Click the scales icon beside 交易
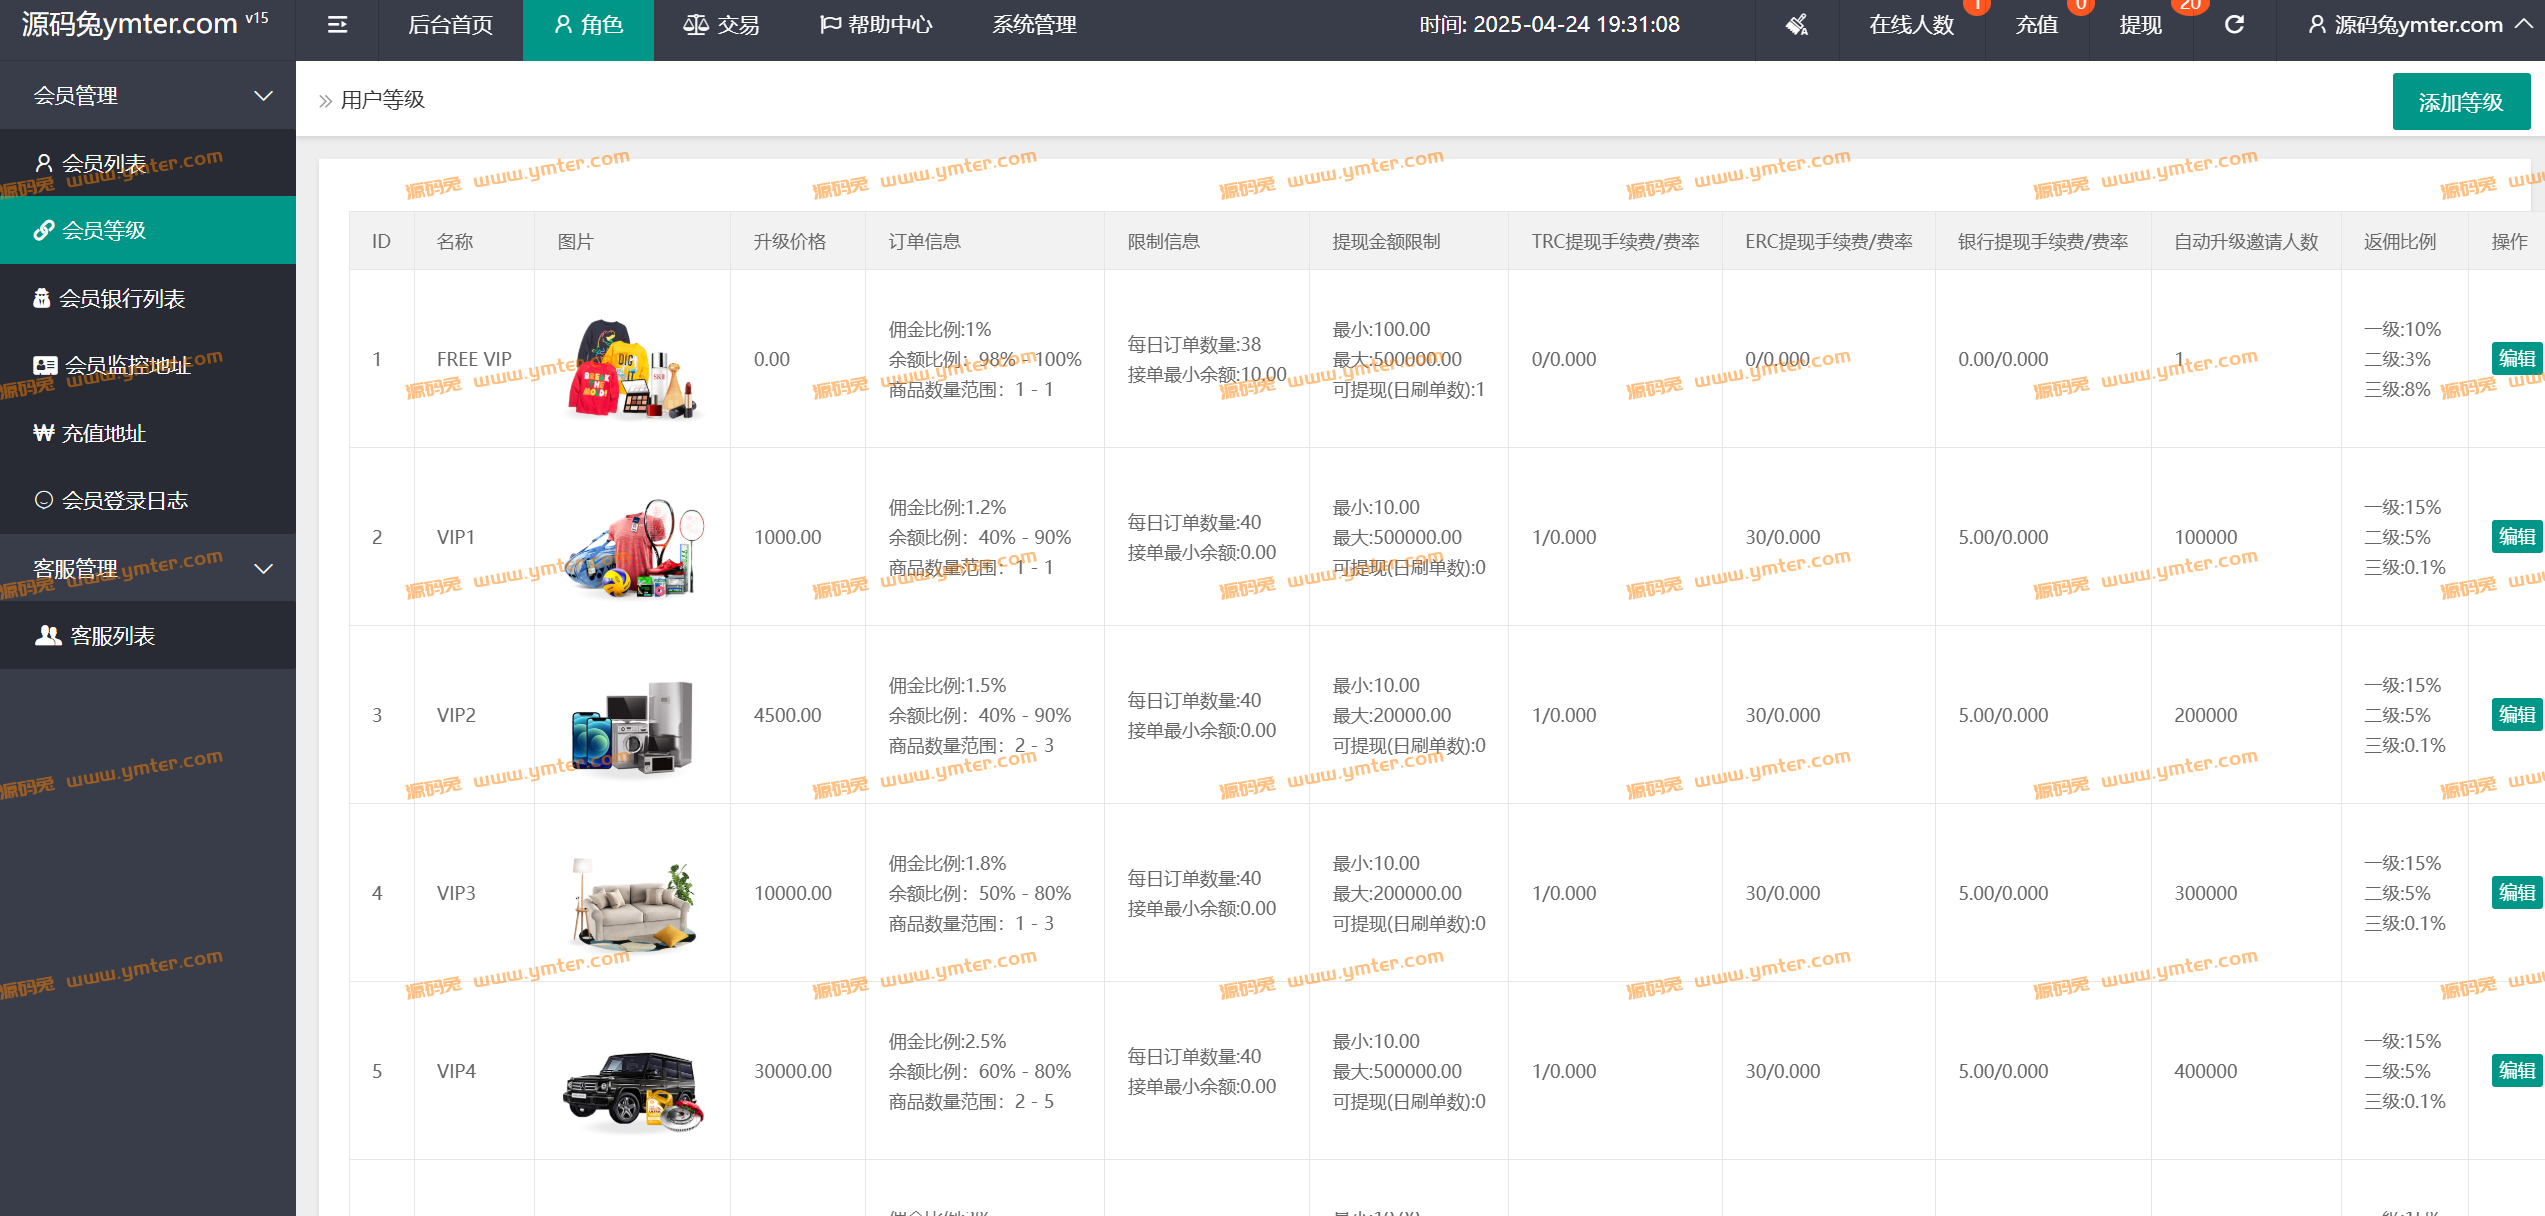This screenshot has height=1216, width=2545. coord(695,25)
